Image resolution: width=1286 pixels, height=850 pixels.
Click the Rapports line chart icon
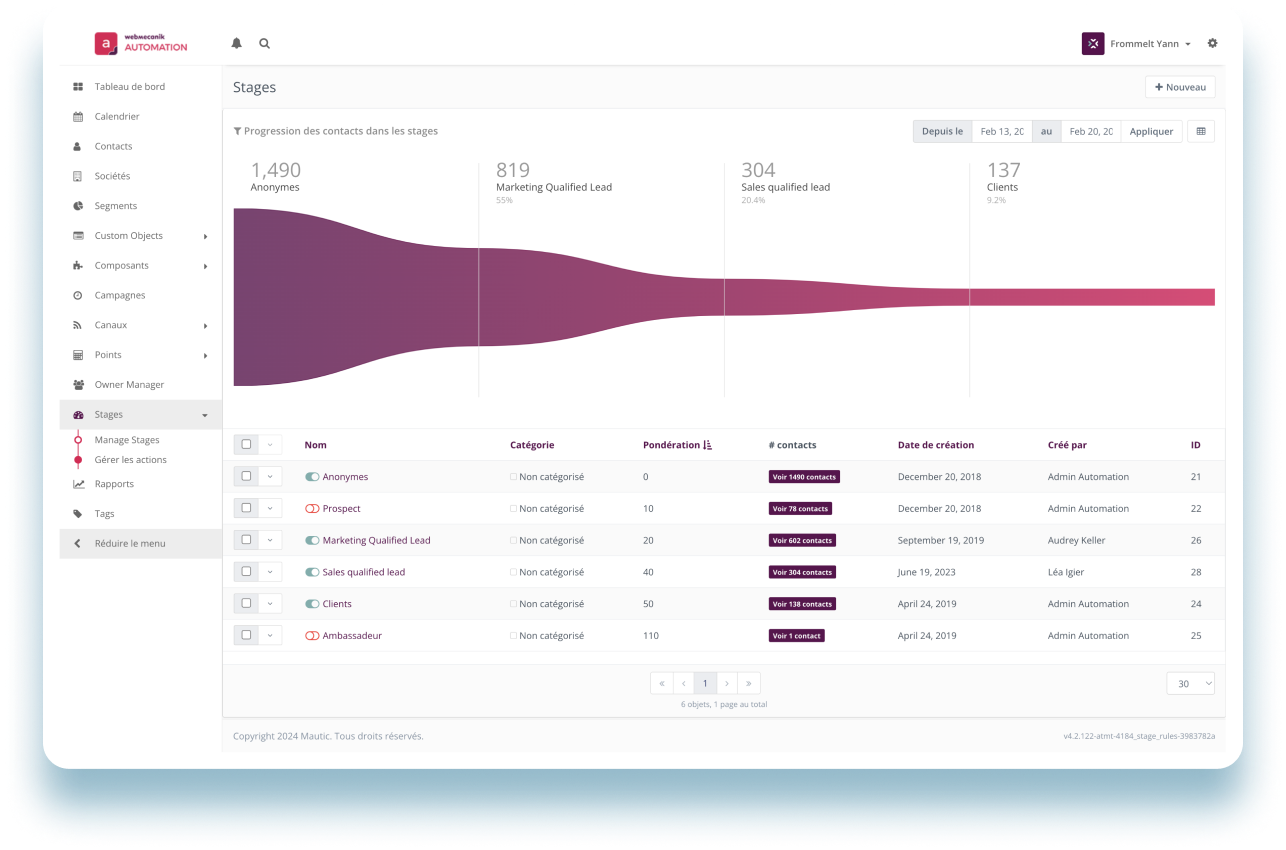pyautogui.click(x=78, y=484)
